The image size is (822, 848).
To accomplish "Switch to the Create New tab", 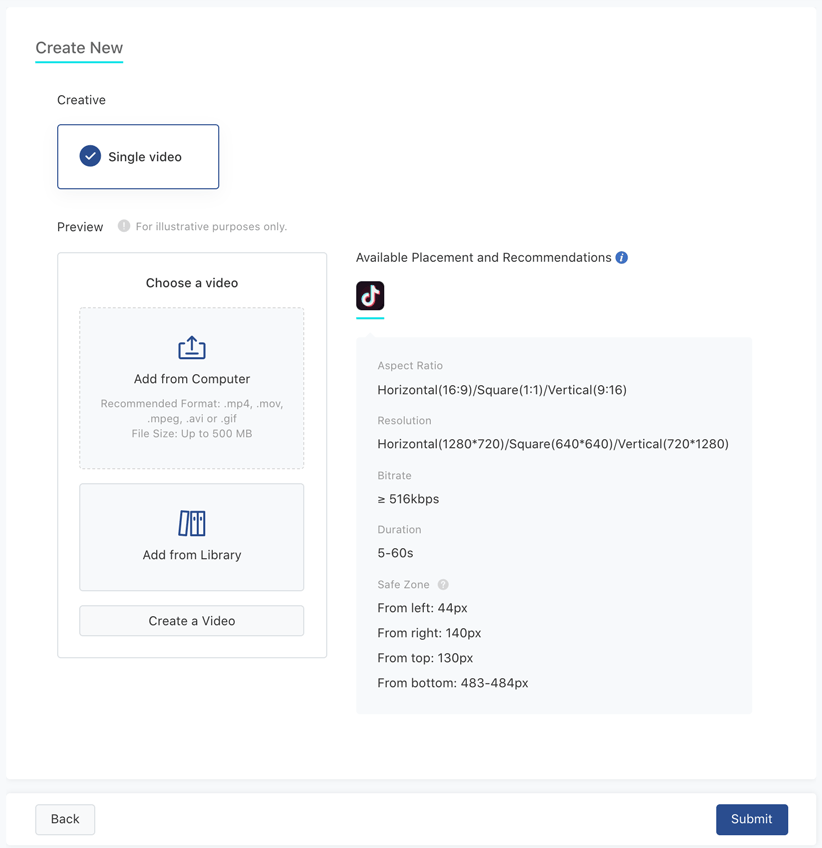I will 79,48.
